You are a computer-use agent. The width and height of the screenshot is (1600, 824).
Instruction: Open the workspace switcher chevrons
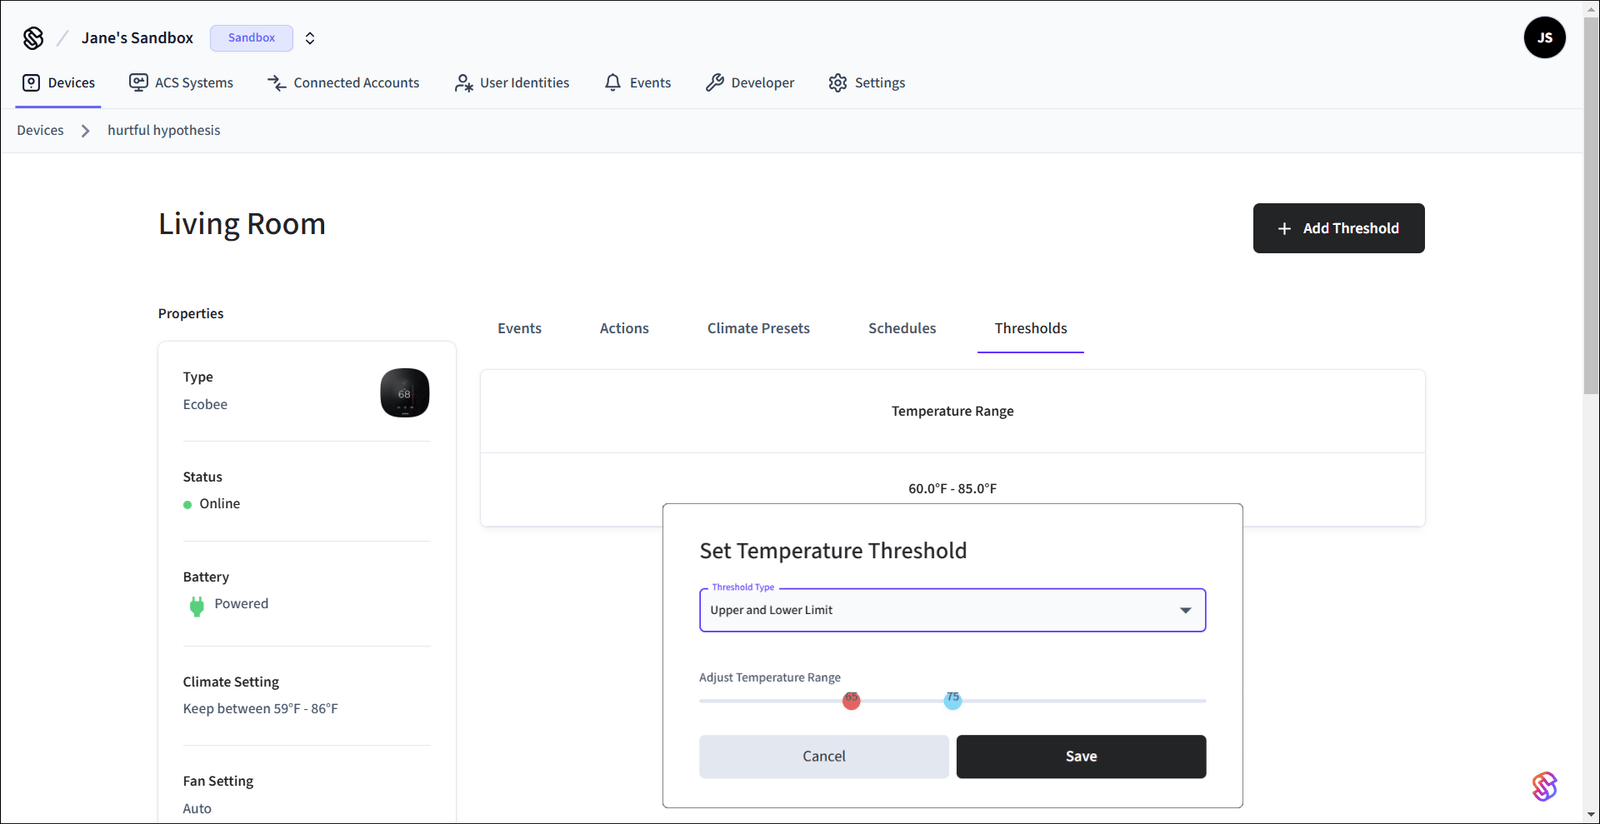coord(310,38)
